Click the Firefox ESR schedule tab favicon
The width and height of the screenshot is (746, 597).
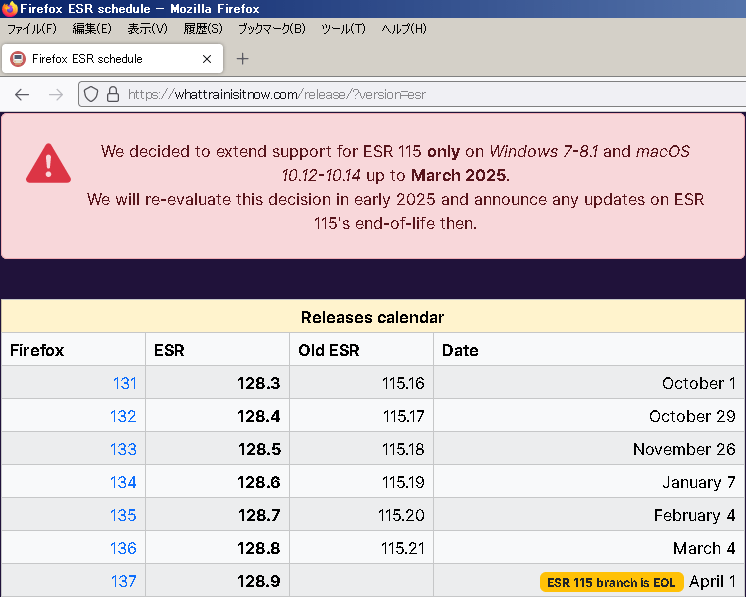click(18, 59)
